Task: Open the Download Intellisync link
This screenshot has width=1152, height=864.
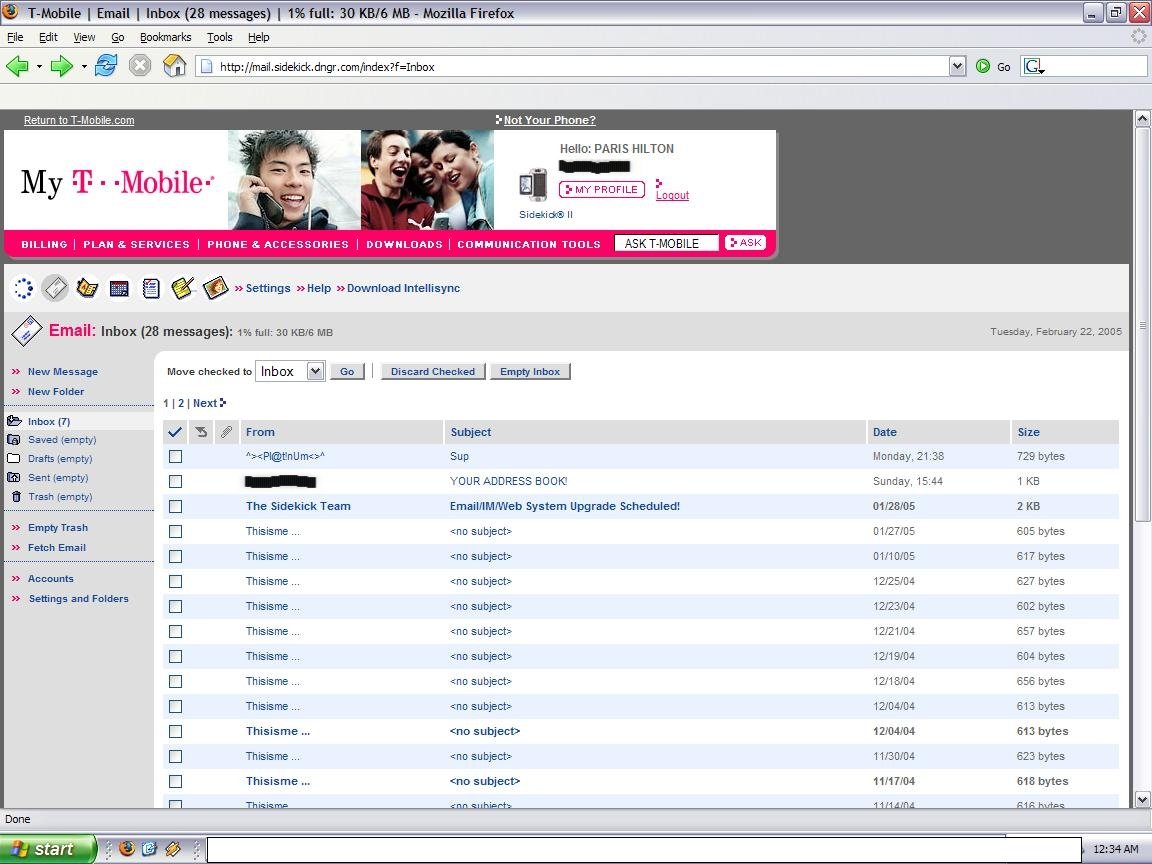Action: (x=403, y=288)
